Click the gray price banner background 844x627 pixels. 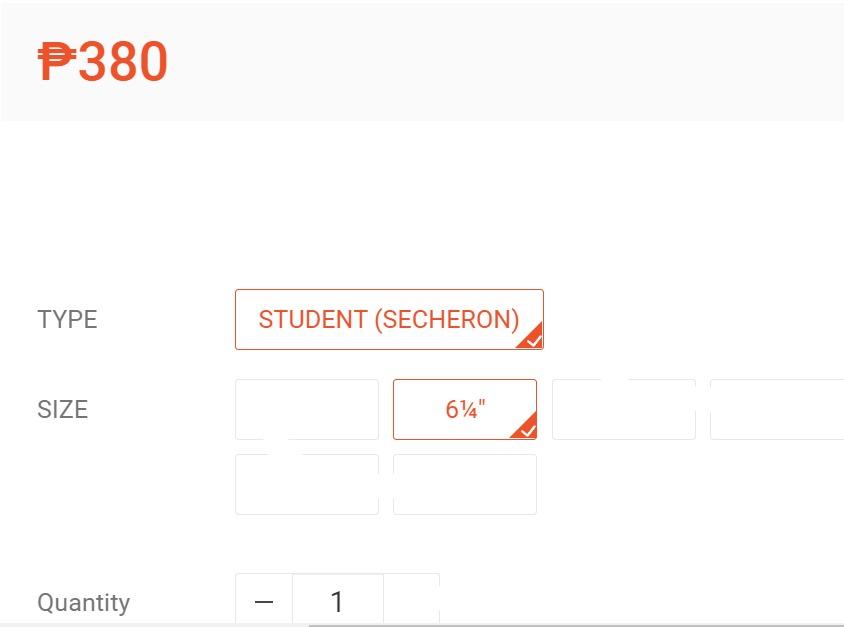[500, 61]
